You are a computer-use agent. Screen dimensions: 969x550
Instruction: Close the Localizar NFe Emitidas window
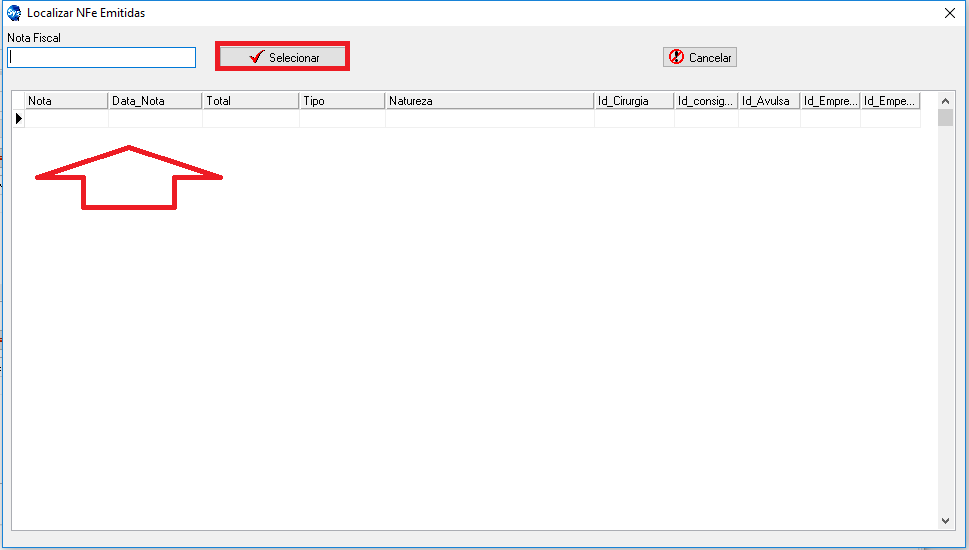point(950,13)
